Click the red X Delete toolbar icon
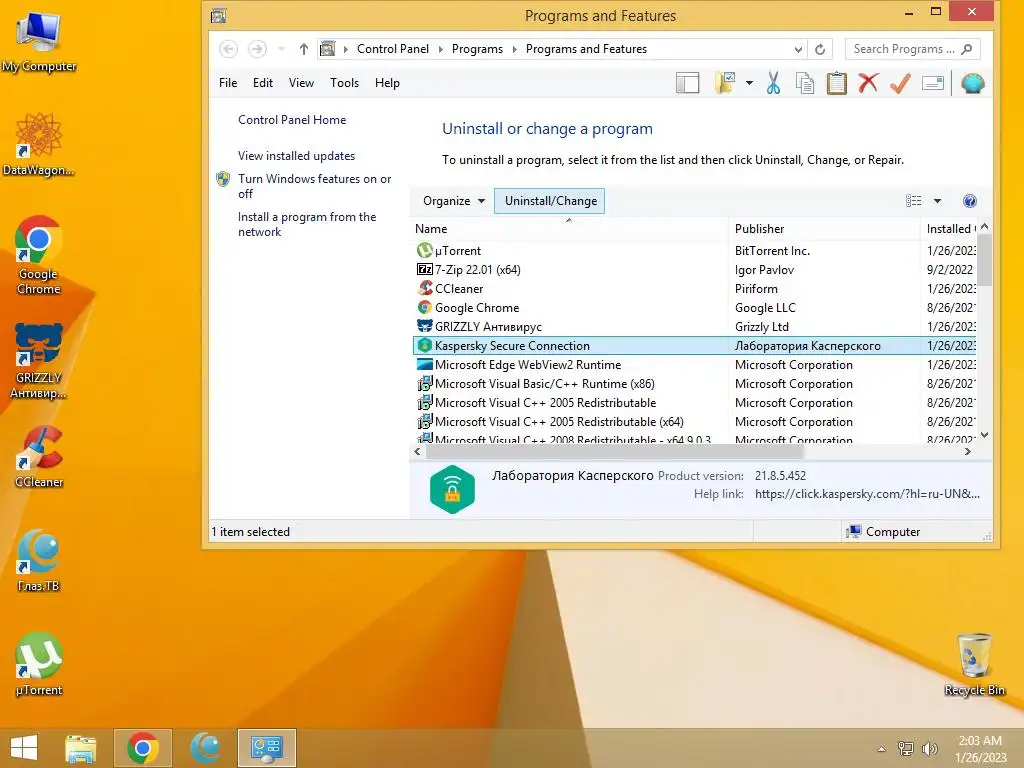Viewport: 1024px width, 768px height. coord(868,83)
